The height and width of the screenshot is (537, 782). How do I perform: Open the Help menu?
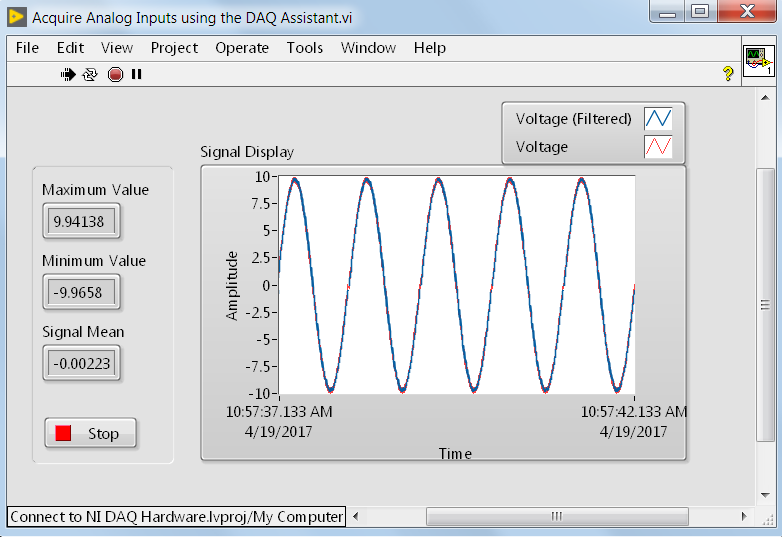[x=430, y=48]
